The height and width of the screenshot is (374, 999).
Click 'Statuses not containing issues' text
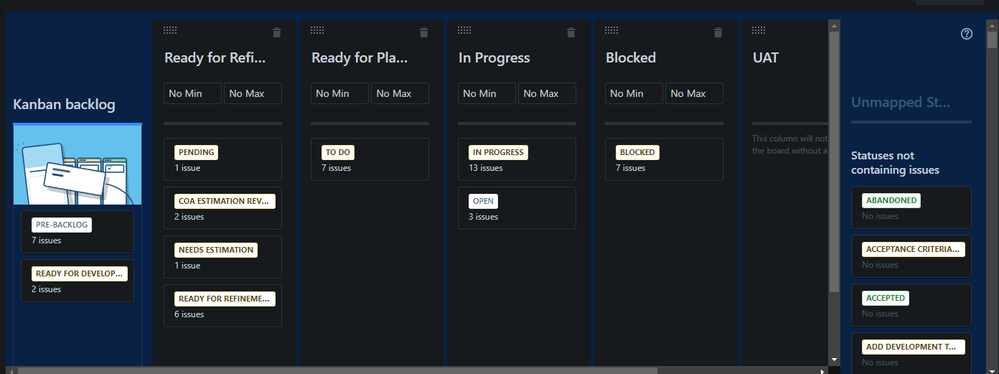pyautogui.click(x=895, y=163)
